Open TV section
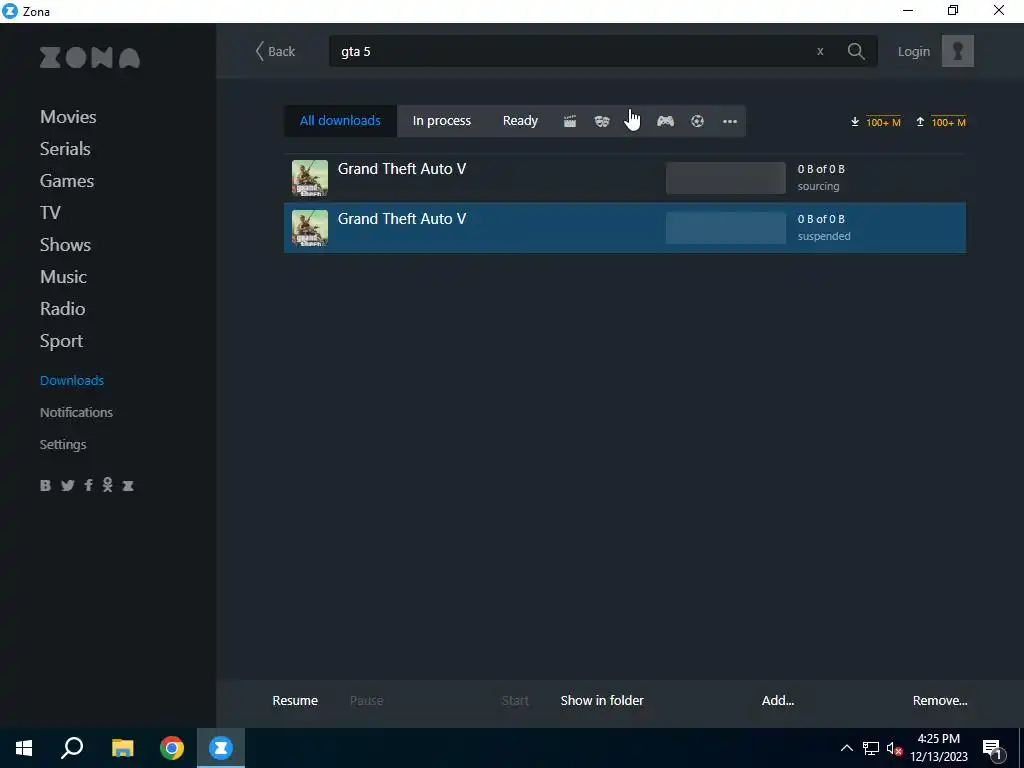1024x768 pixels. 50,212
